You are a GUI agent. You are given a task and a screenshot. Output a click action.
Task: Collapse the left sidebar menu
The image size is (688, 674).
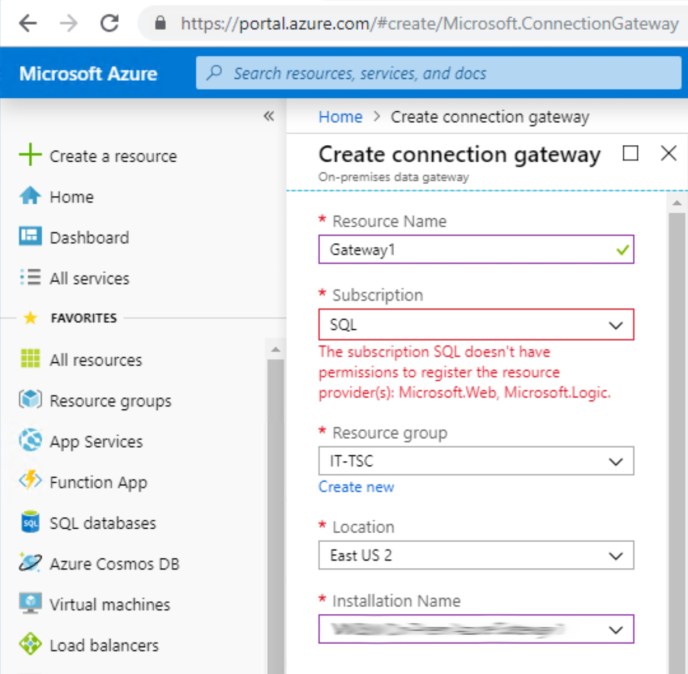pyautogui.click(x=268, y=116)
